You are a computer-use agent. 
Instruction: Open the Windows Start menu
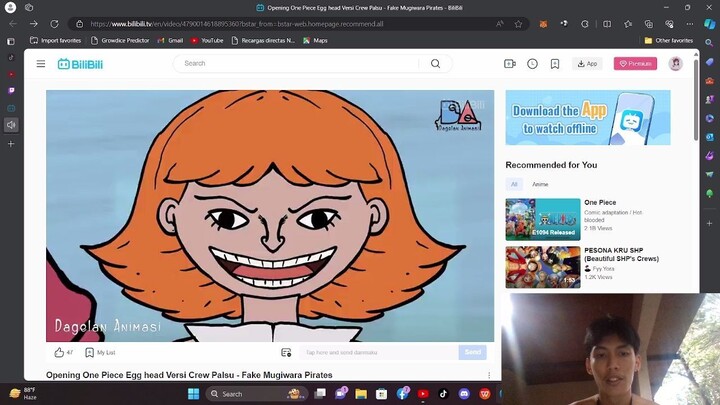coord(193,394)
